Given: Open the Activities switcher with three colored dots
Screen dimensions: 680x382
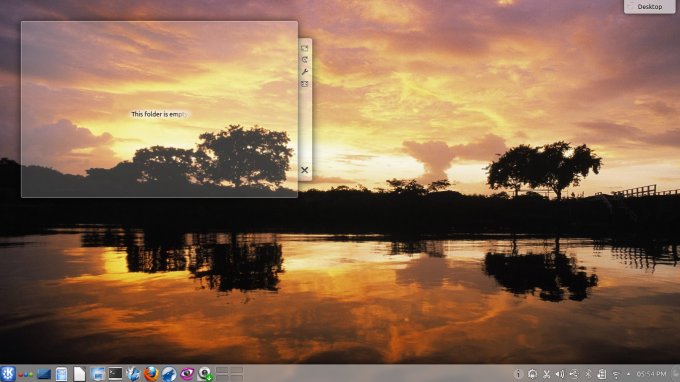Looking at the screenshot, I should coord(26,374).
